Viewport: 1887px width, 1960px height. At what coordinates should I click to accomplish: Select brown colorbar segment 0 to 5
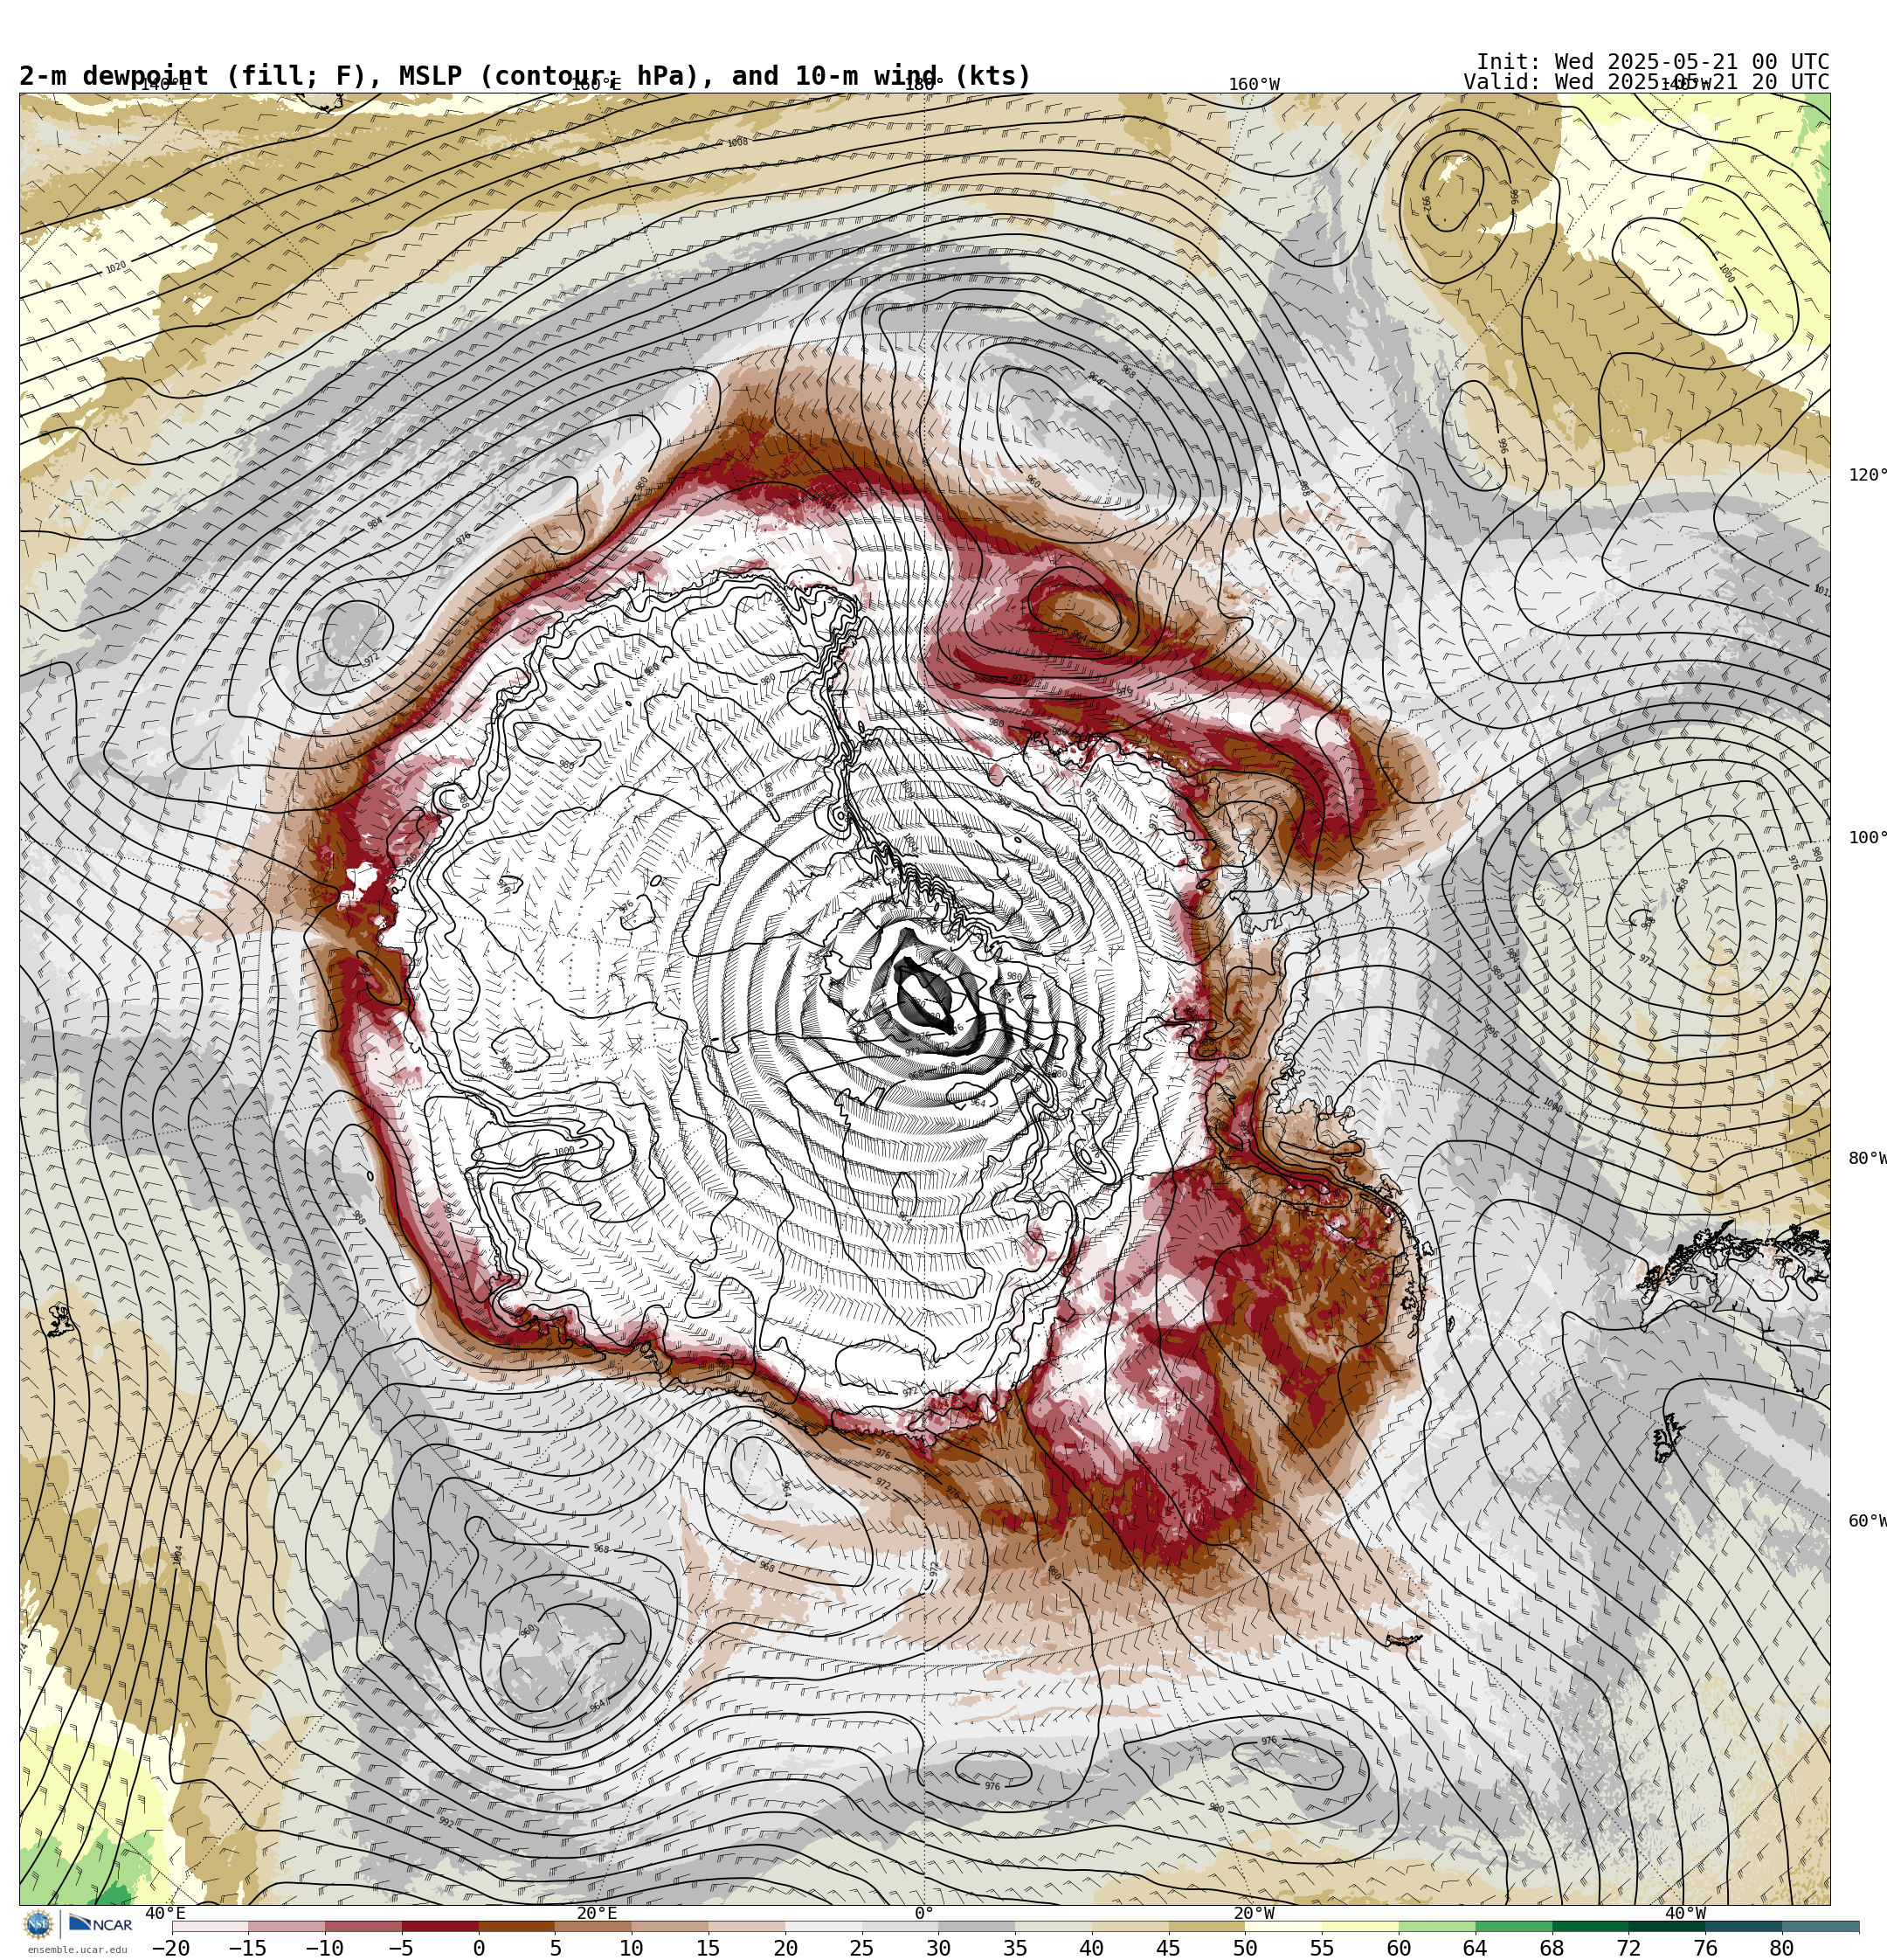tap(517, 1926)
